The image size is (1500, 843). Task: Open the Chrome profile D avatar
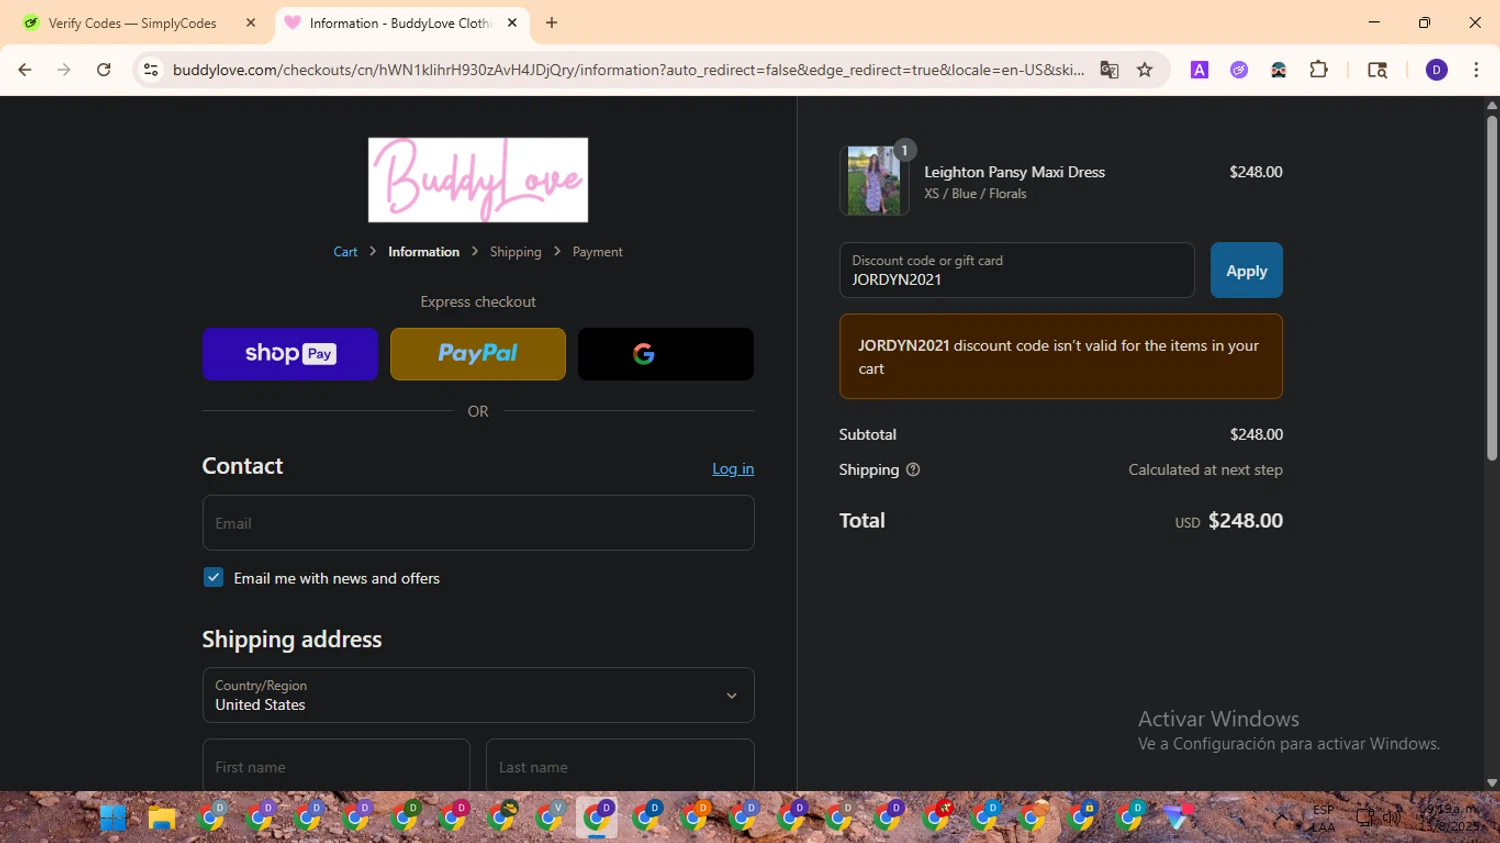(x=1436, y=70)
